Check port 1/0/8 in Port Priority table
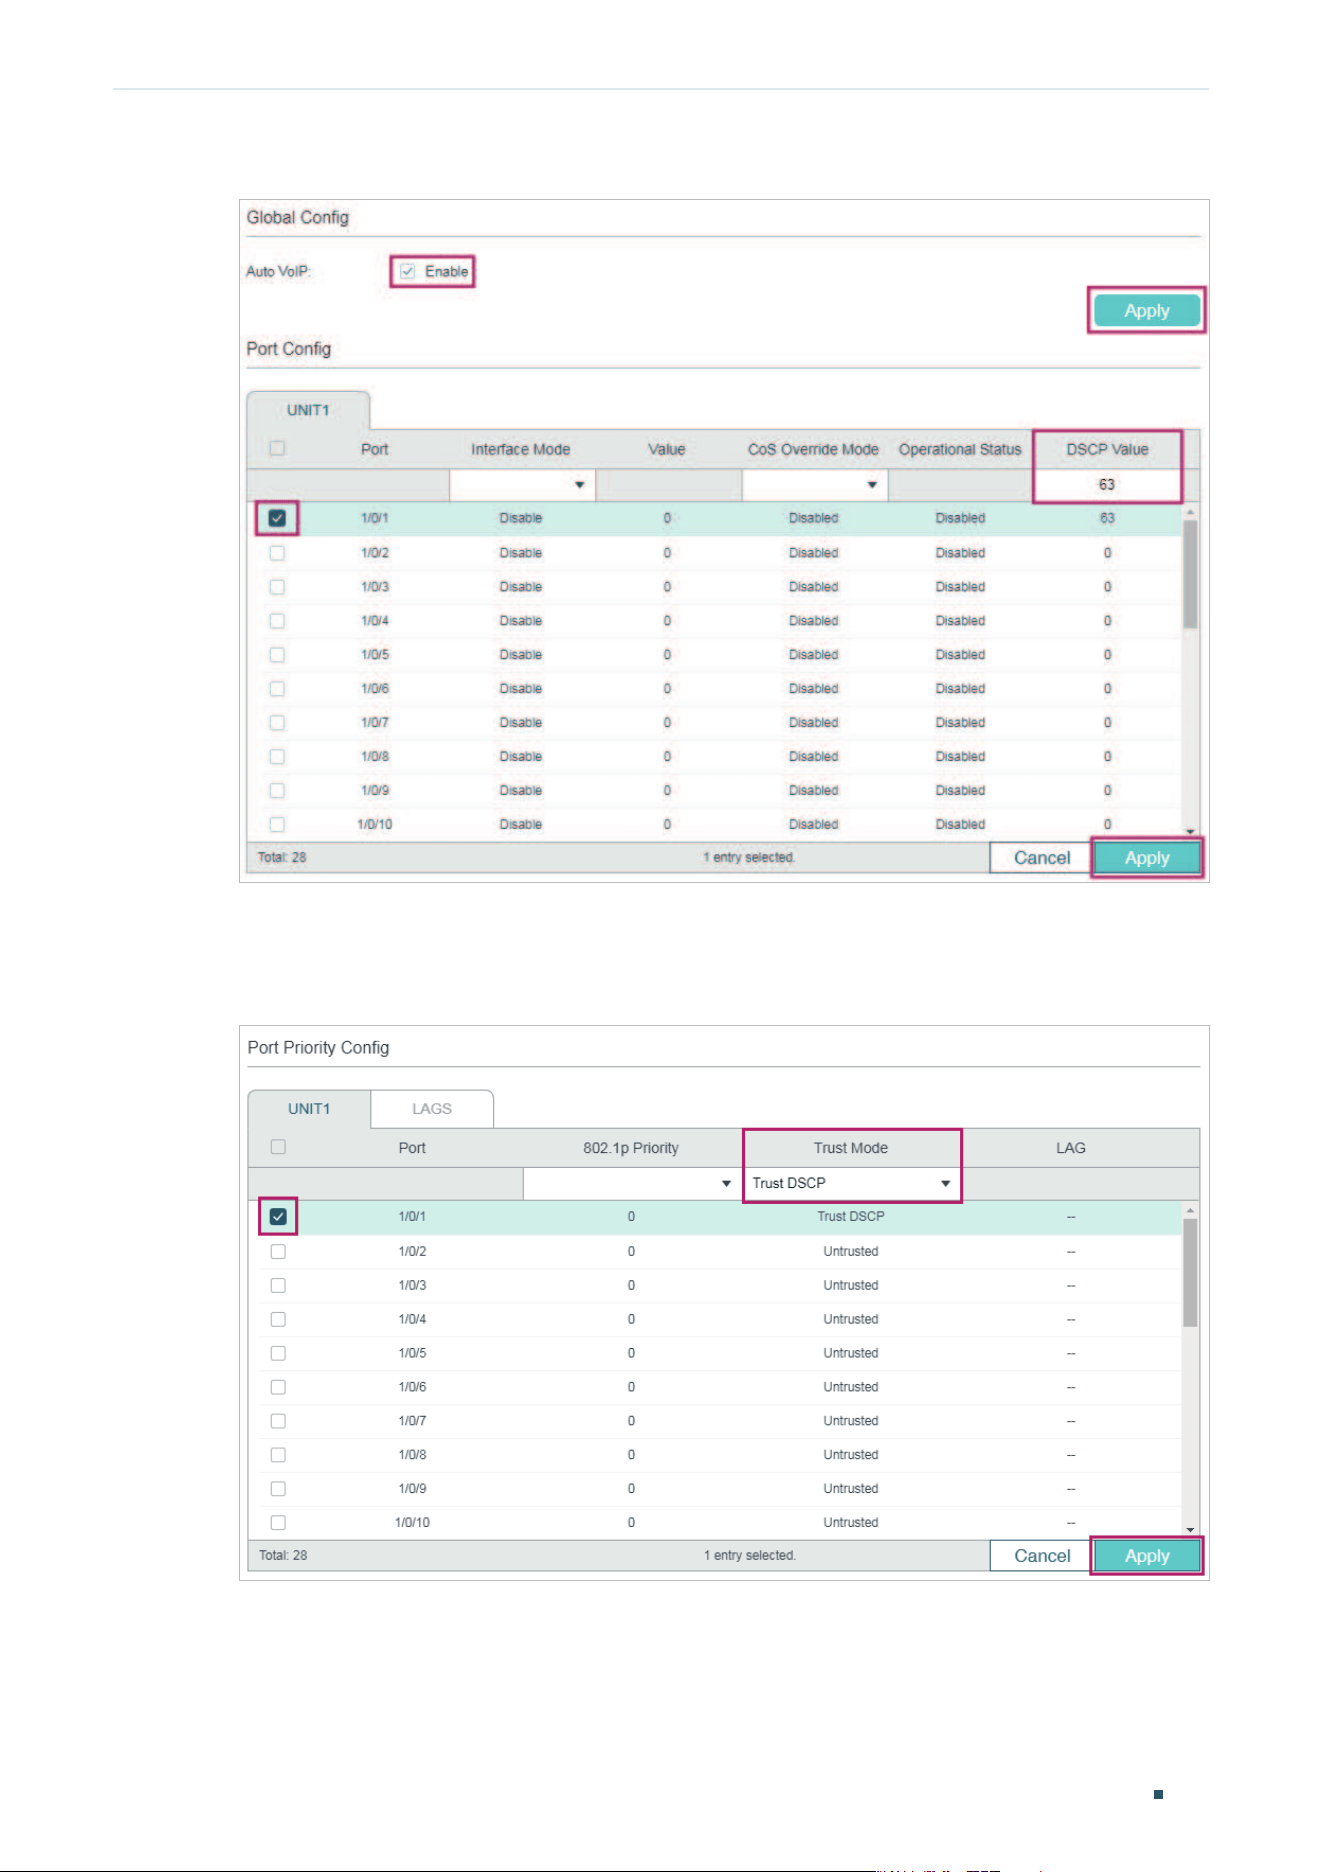This screenshot has width=1324, height=1872. coord(278,1455)
